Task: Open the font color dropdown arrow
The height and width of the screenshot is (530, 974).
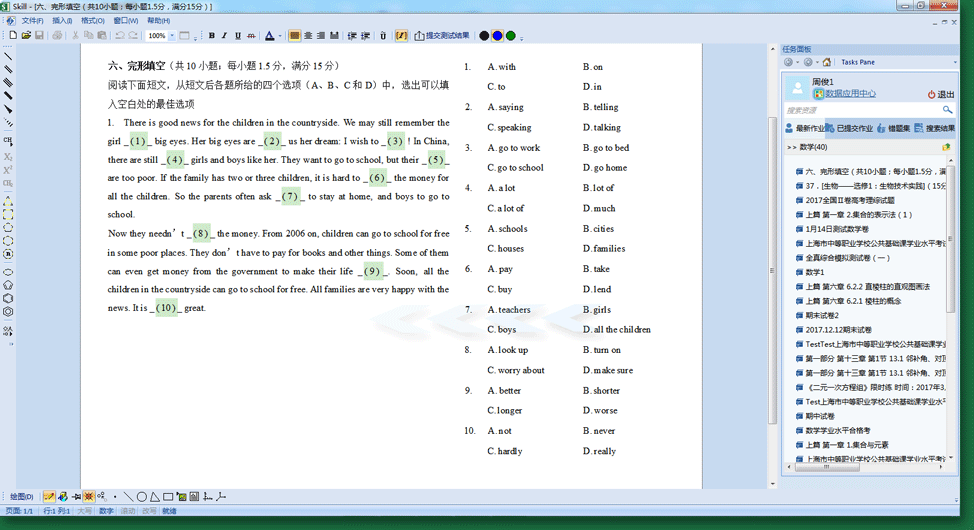Action: tap(281, 36)
